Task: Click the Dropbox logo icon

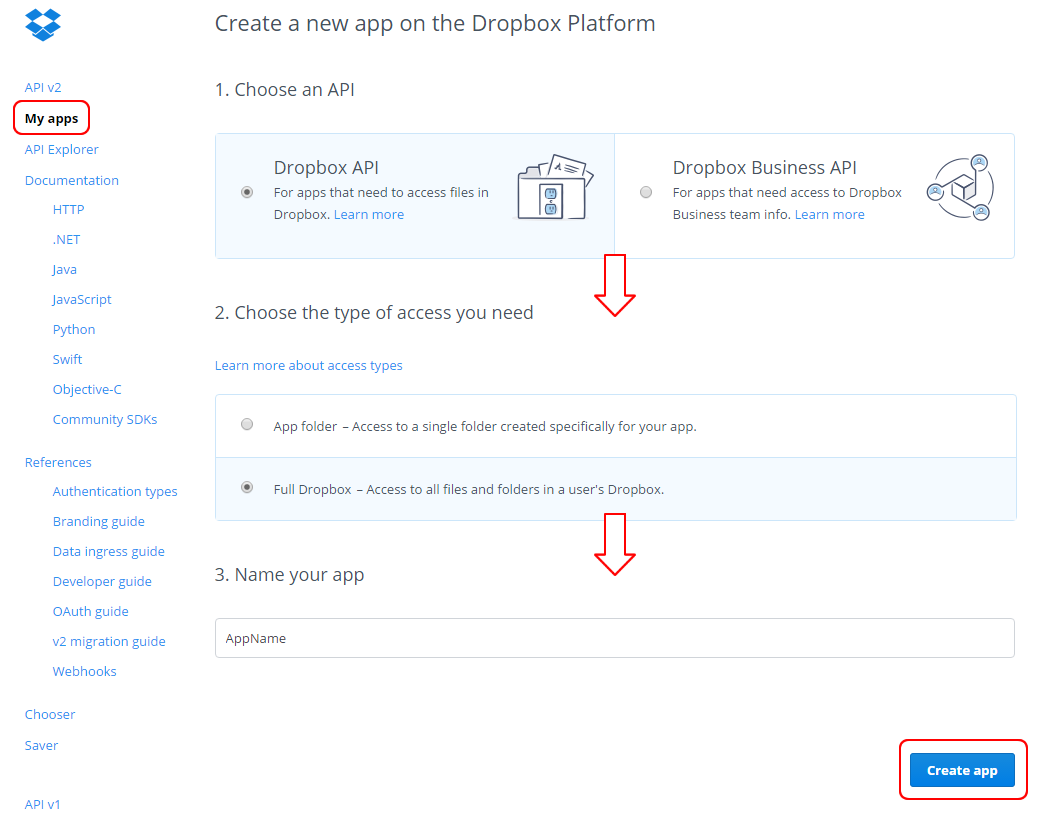Action: (43, 25)
